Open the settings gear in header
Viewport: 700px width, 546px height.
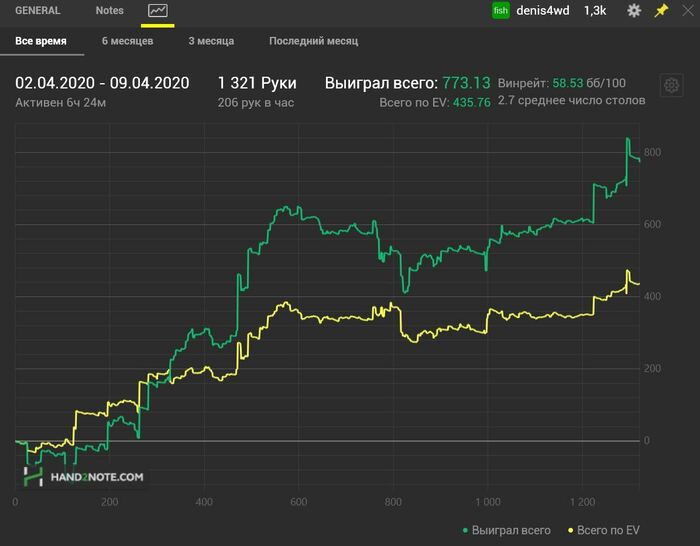pyautogui.click(x=633, y=11)
